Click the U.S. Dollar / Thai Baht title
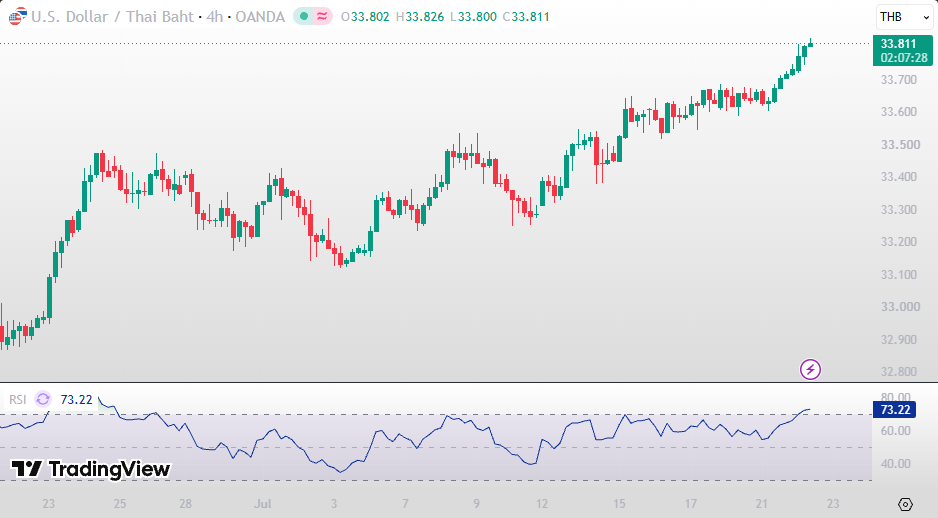Screen dimensions: 938x518 (112, 17)
